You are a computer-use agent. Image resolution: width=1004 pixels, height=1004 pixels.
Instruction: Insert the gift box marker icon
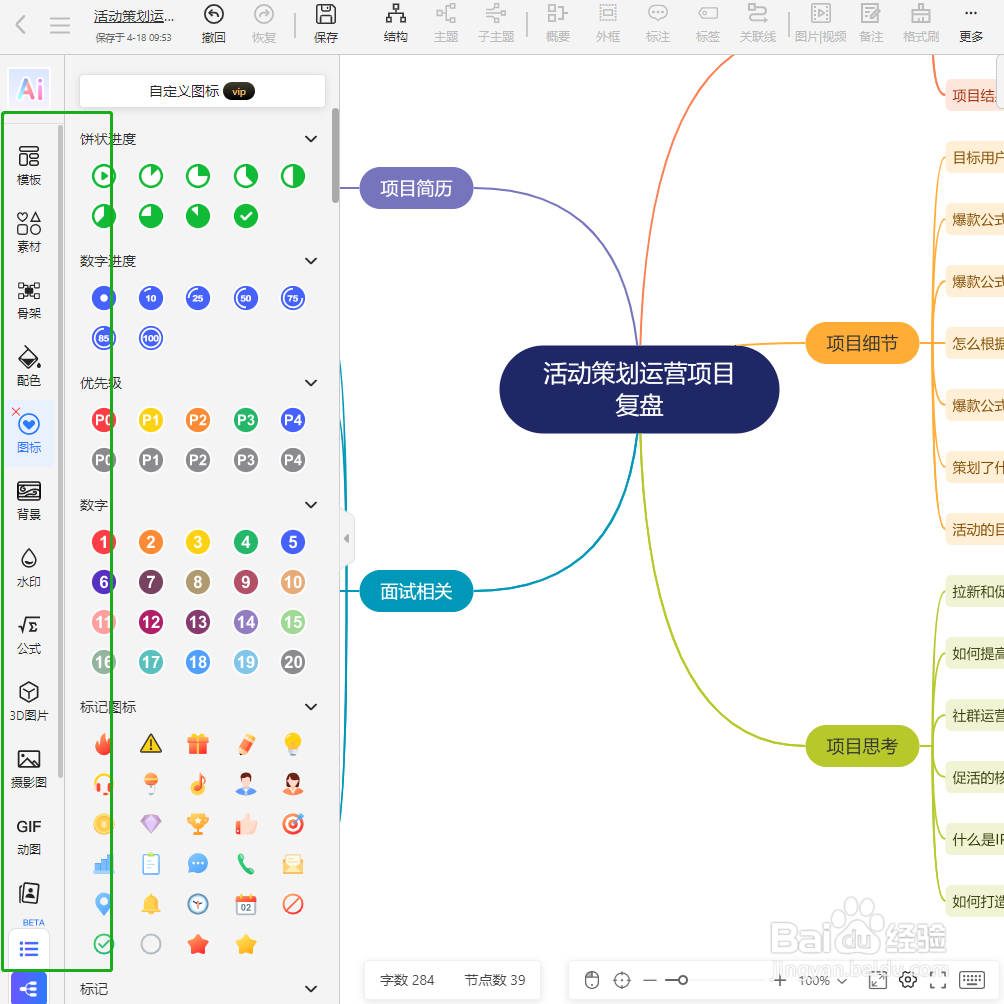pos(198,743)
